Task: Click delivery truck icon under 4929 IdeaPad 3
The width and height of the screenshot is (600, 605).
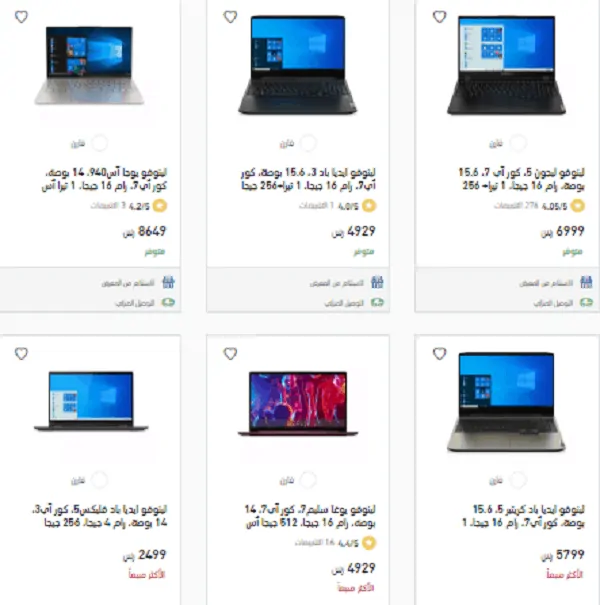Action: click(377, 302)
